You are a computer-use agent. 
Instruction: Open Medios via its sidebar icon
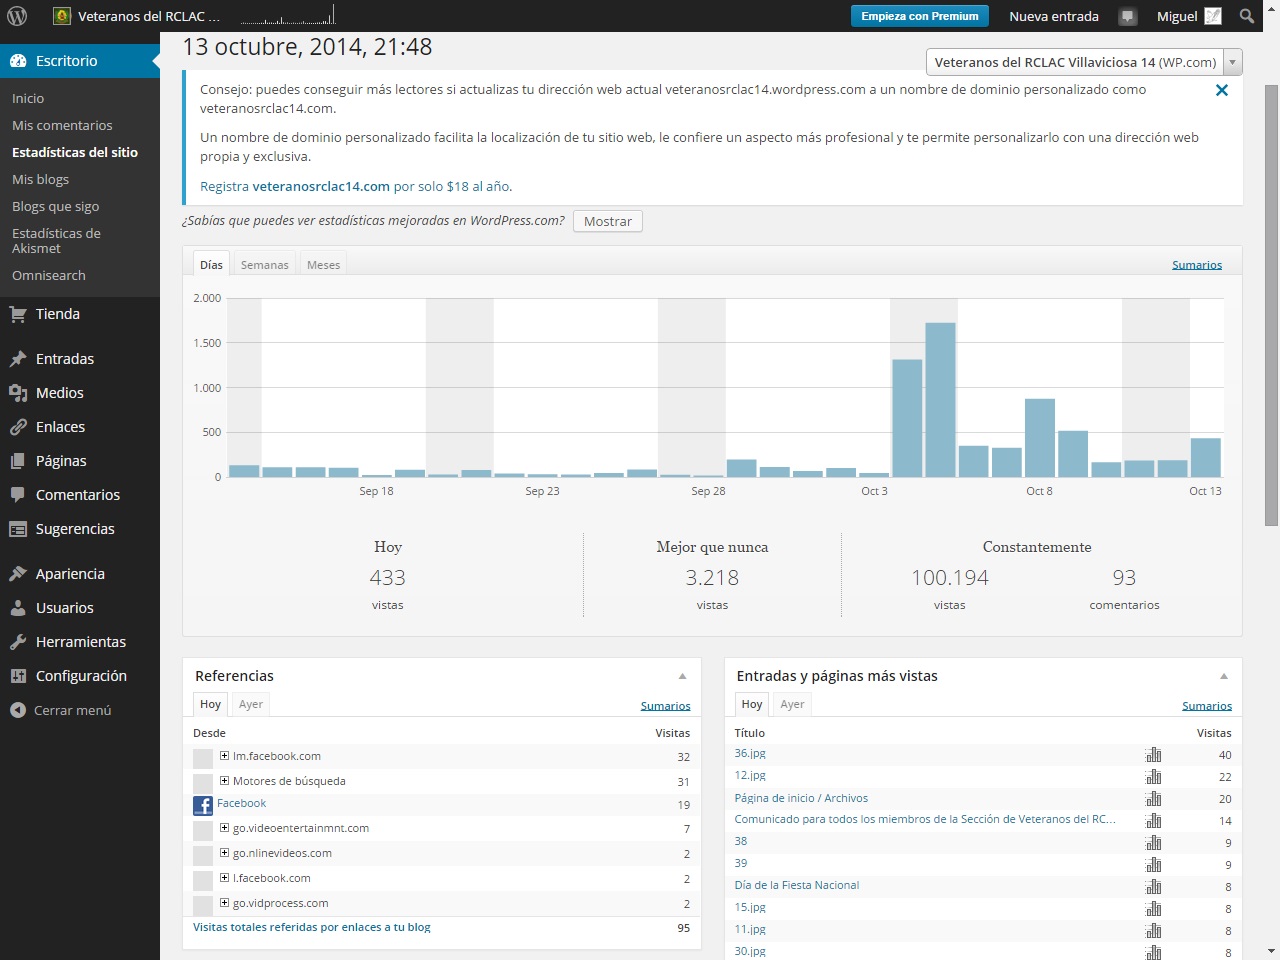tap(18, 393)
